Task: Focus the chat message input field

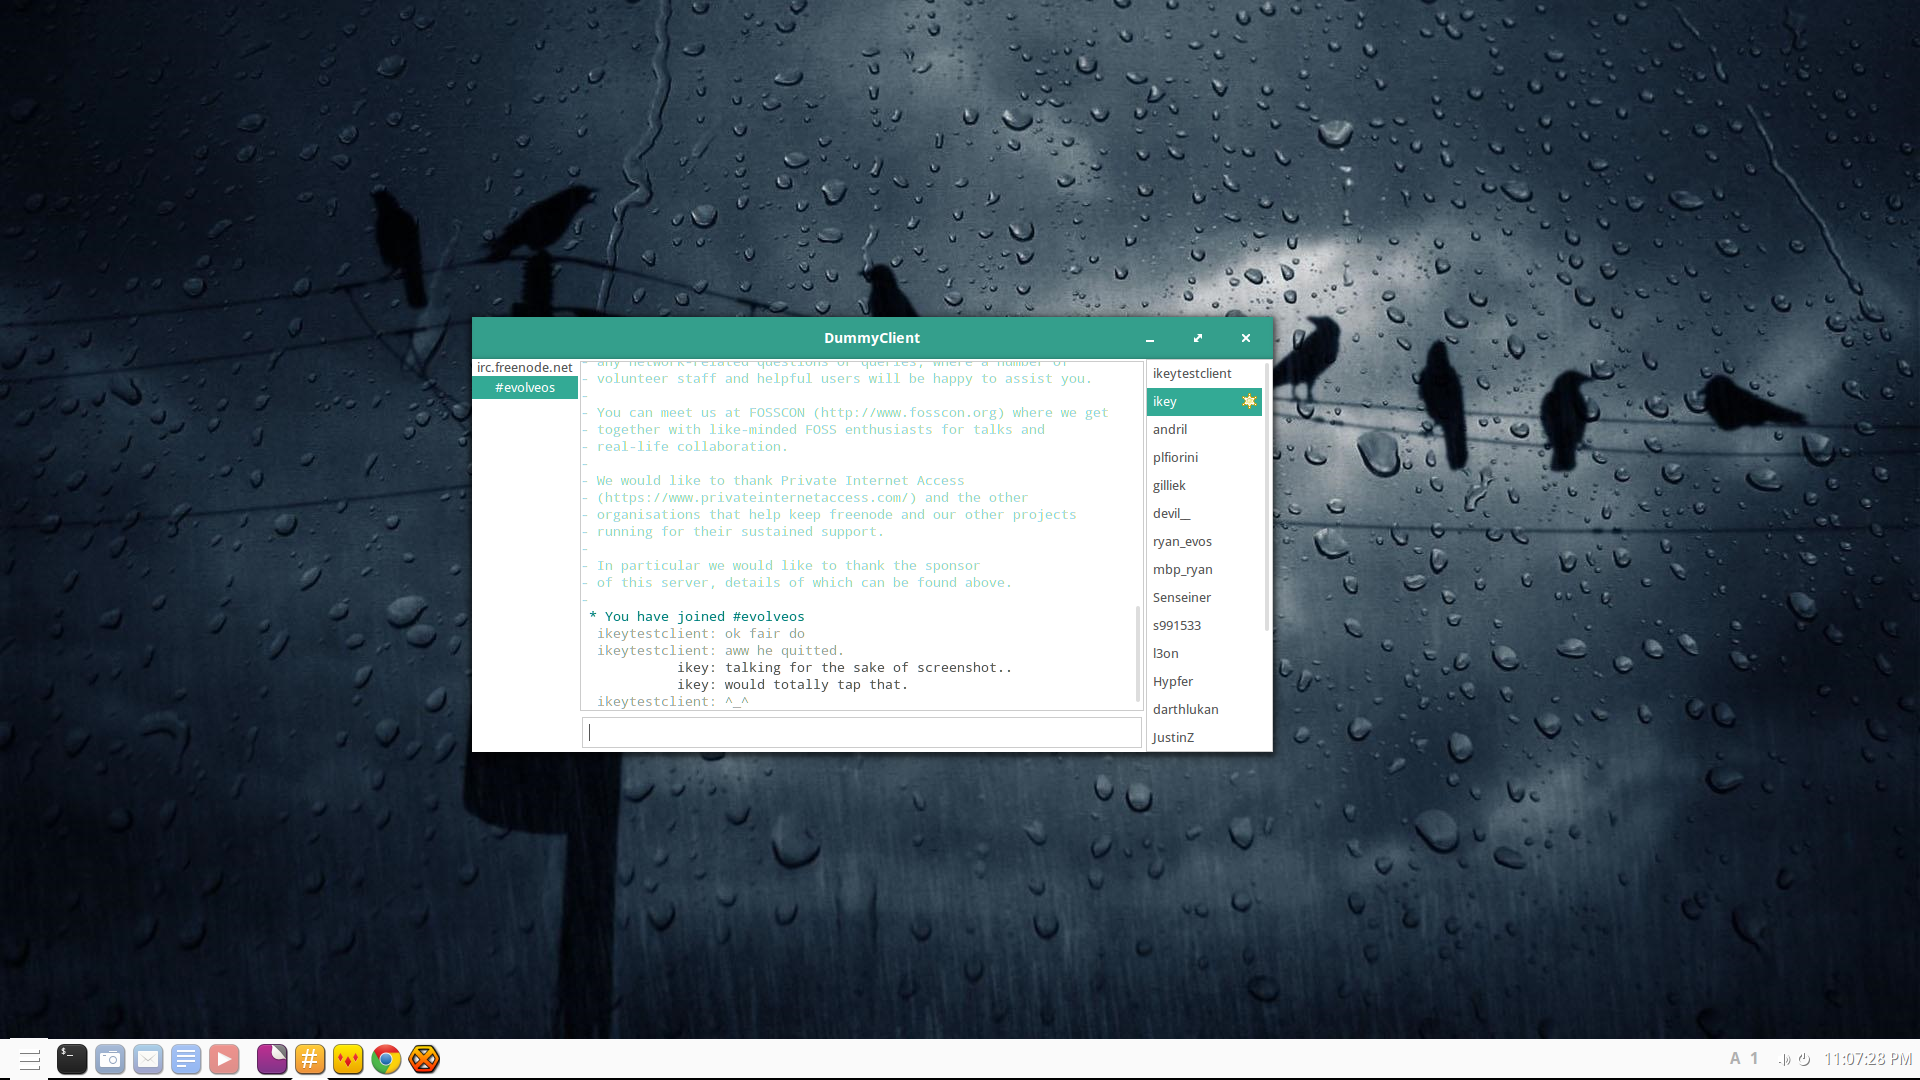Action: pyautogui.click(x=862, y=733)
